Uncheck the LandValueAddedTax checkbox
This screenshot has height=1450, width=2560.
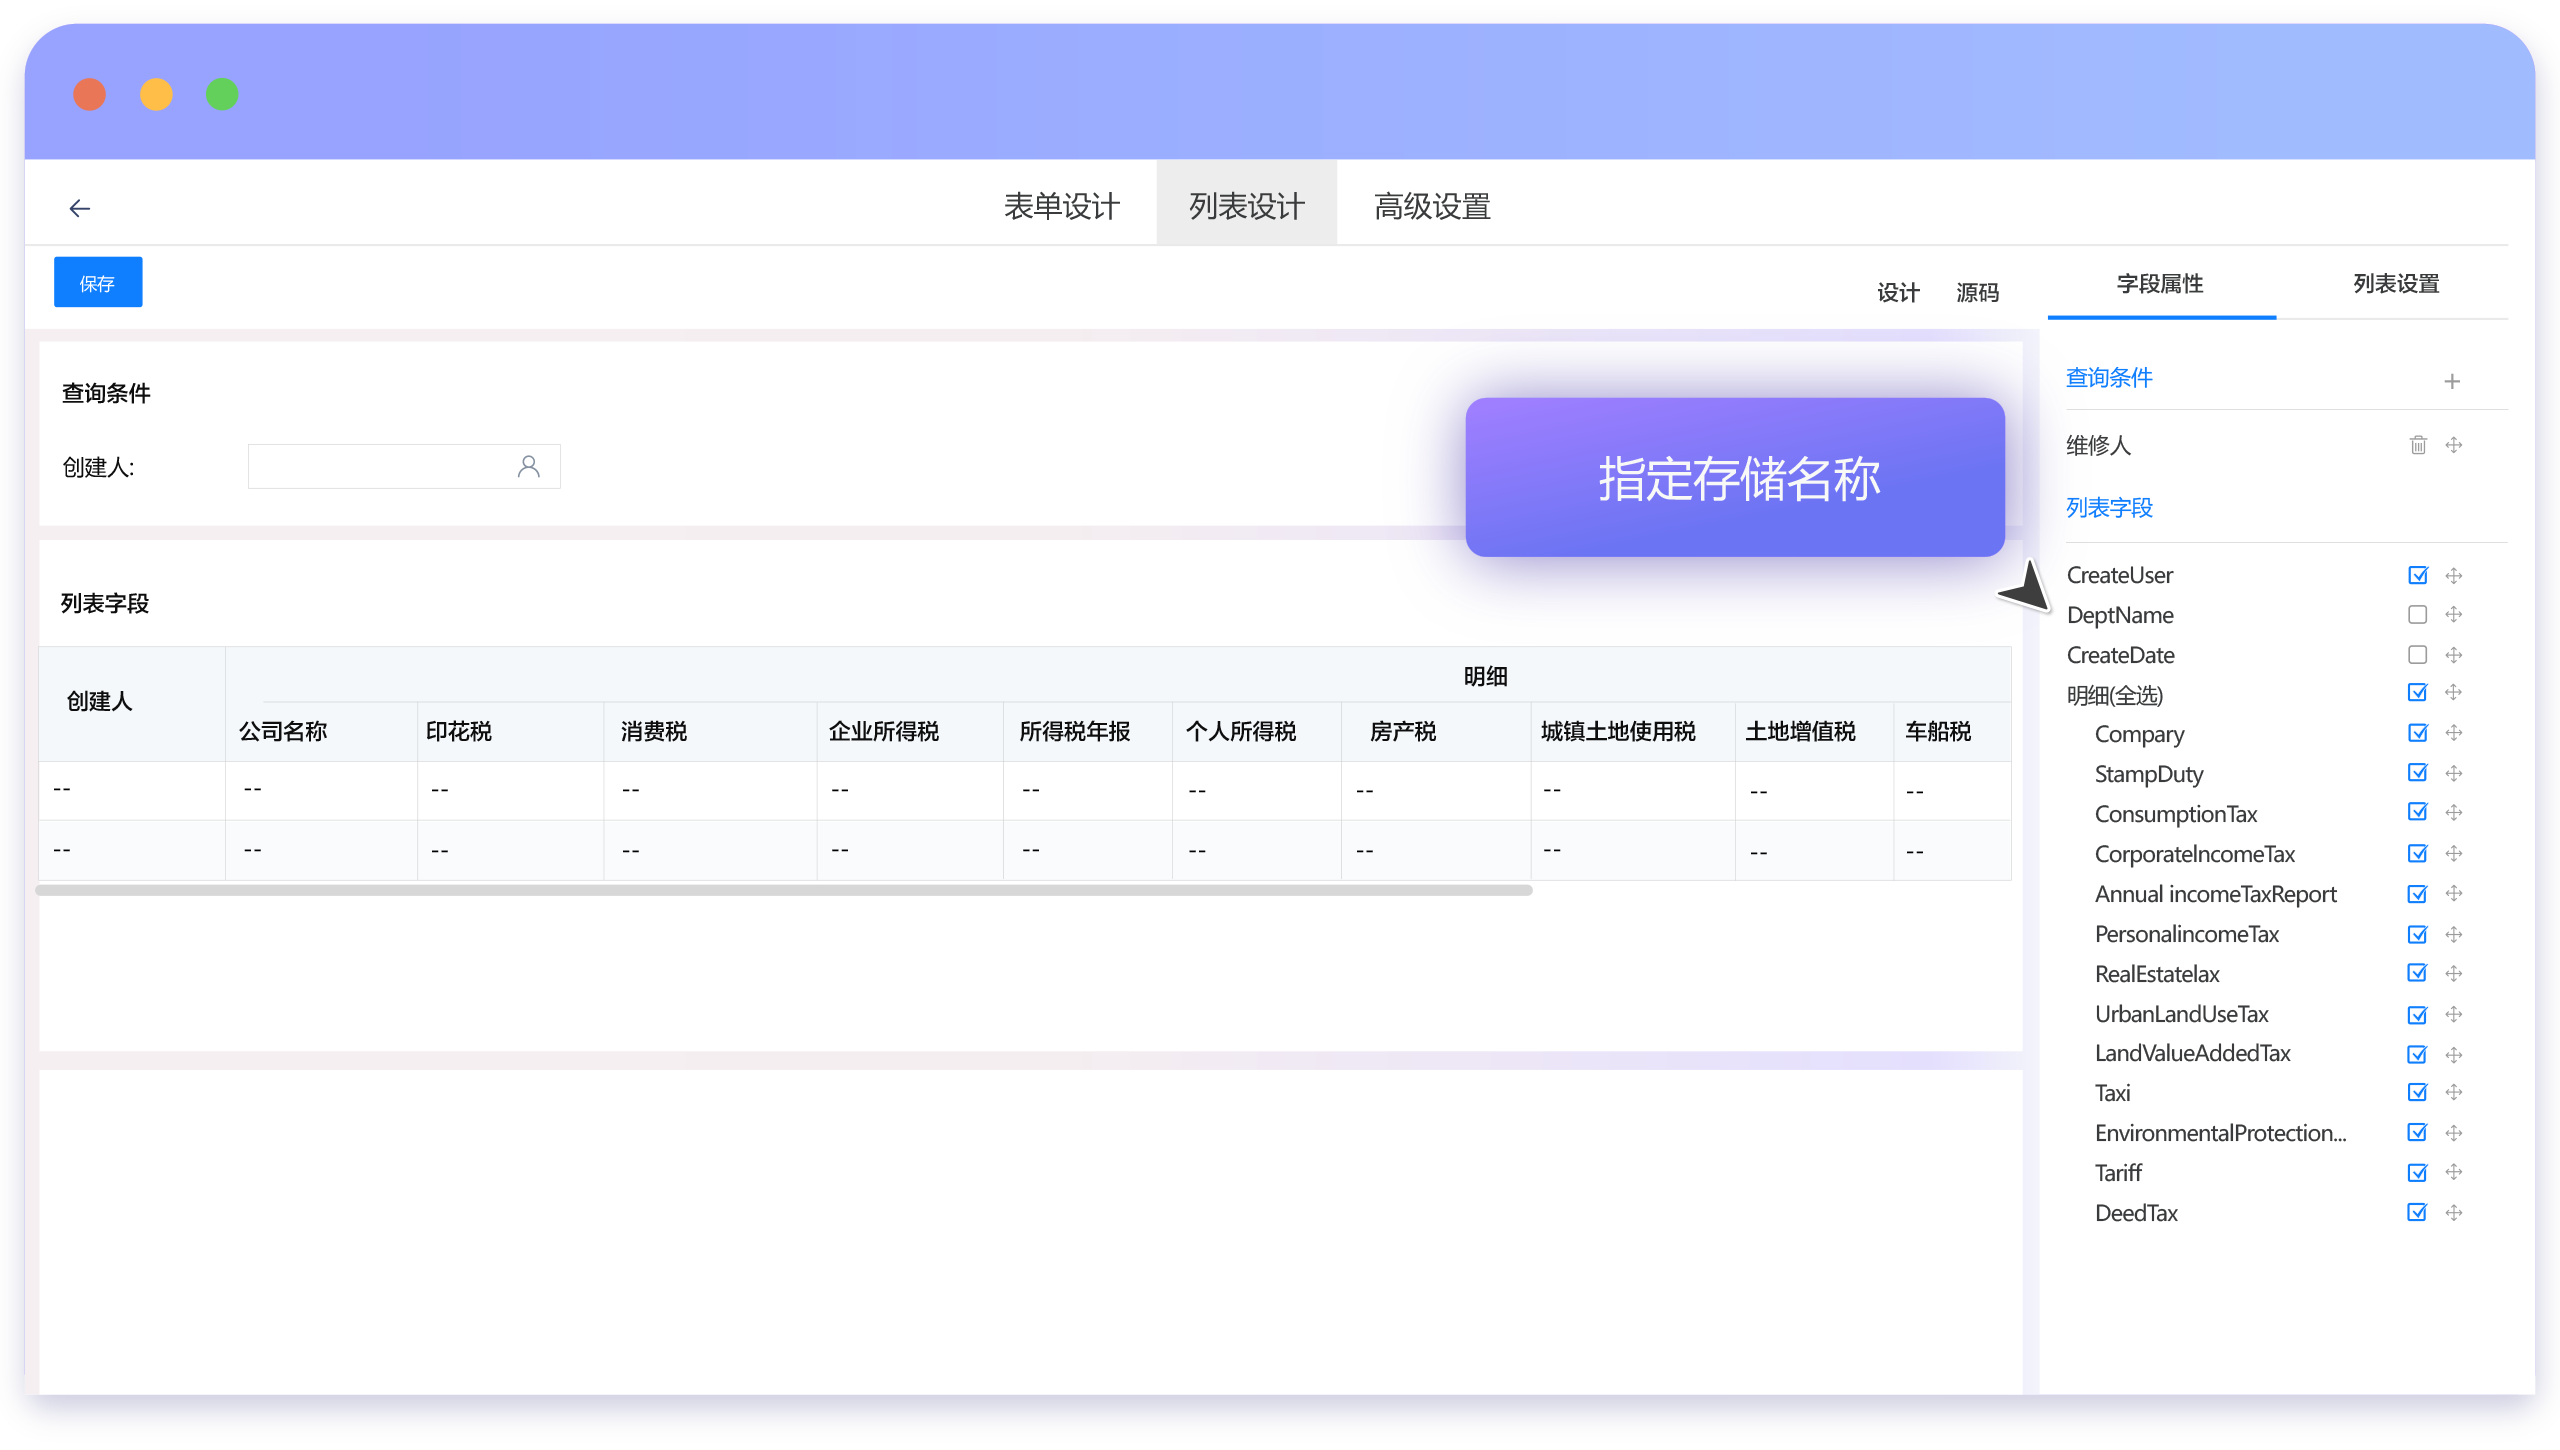pos(2417,1054)
